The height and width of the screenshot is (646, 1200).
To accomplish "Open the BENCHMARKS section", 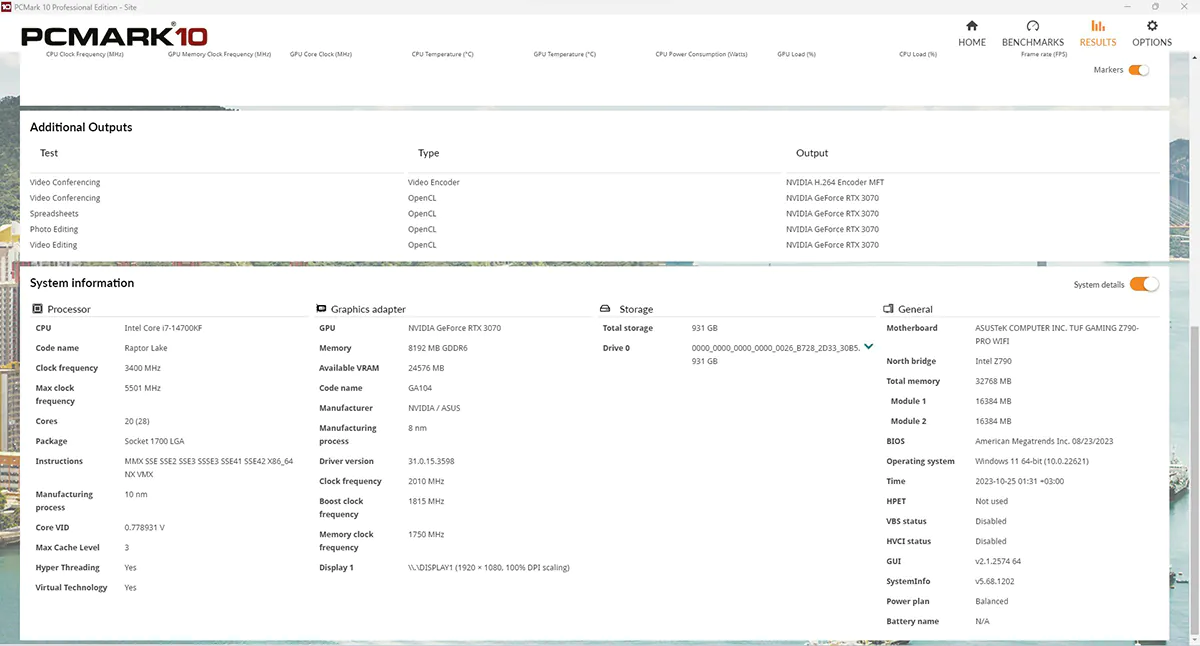I will tap(1033, 33).
